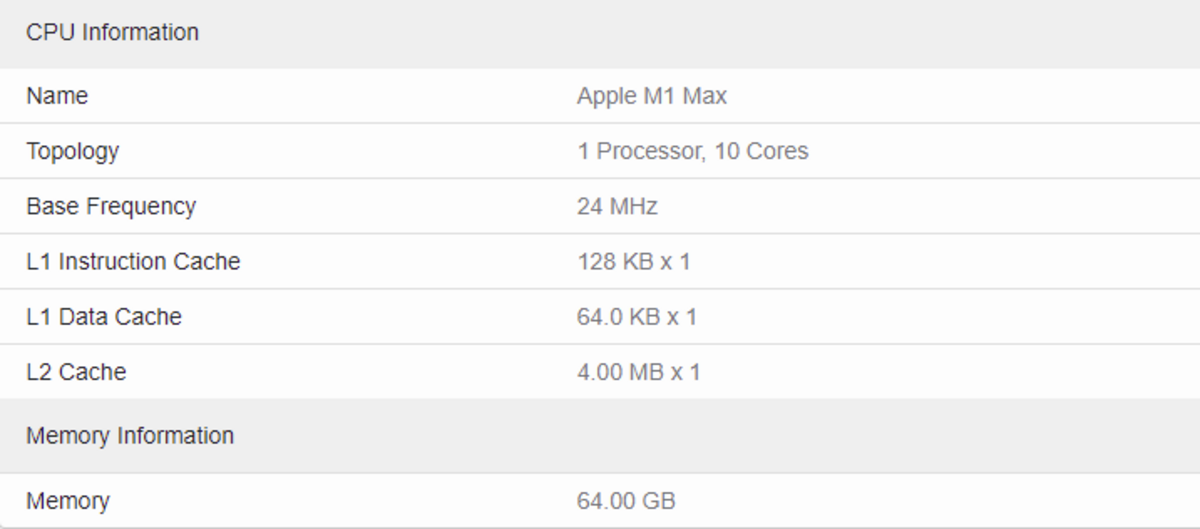Select the L2 Cache label
Viewport: 1200px width, 529px height.
coord(76,371)
